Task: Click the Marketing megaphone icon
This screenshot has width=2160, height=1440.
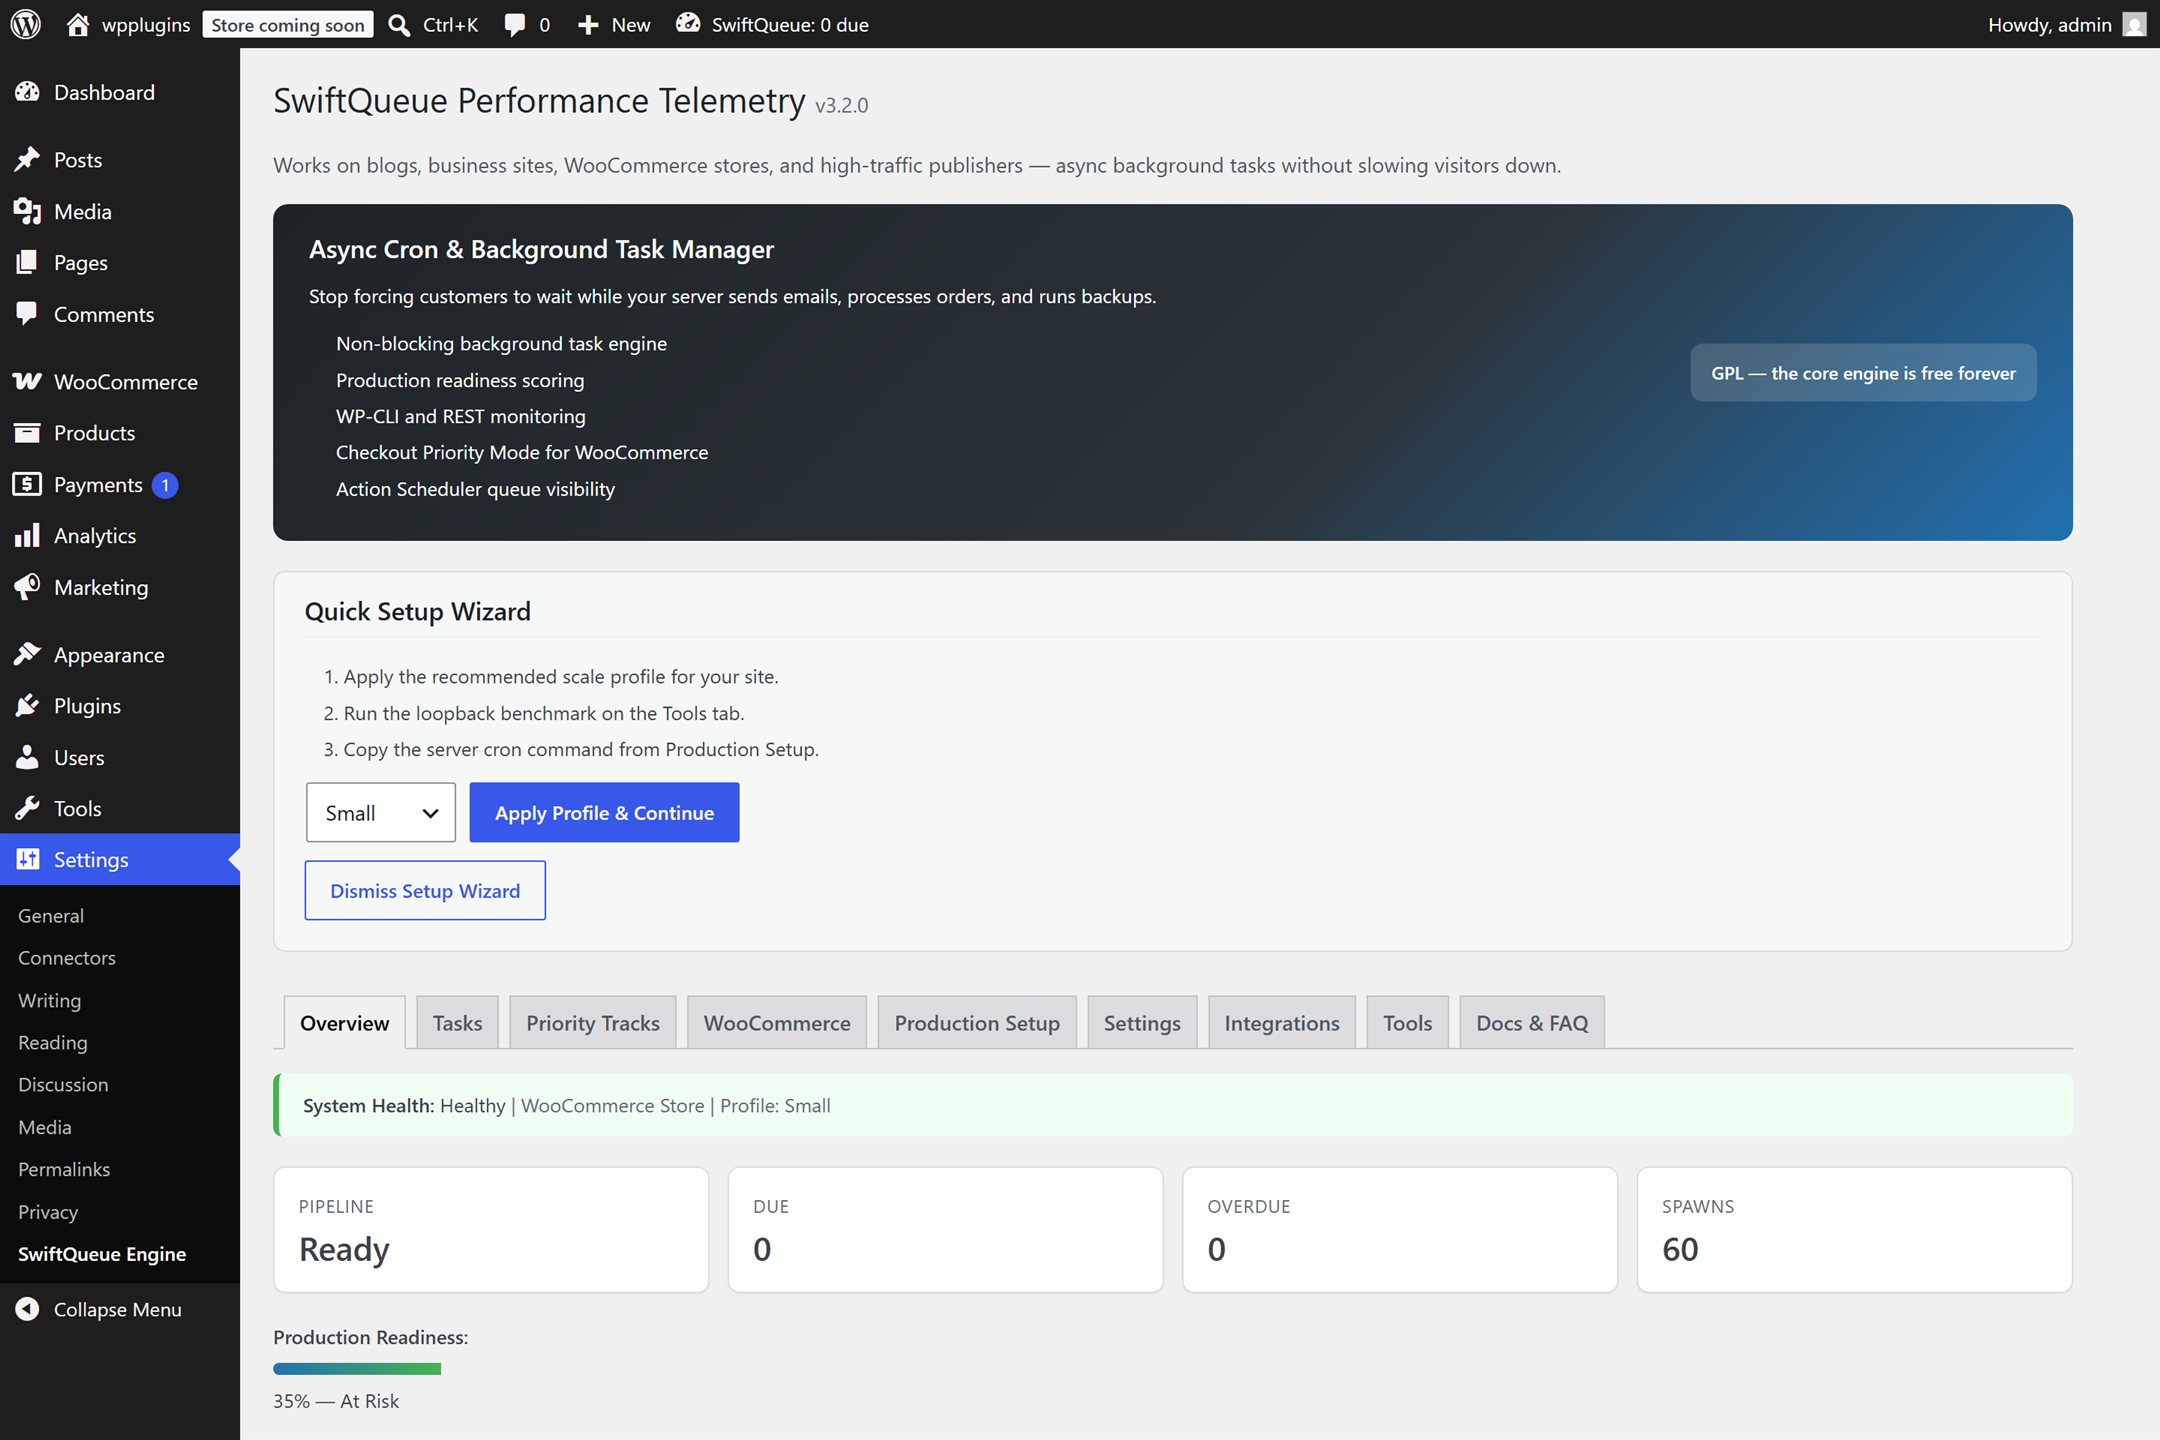Action: point(28,587)
